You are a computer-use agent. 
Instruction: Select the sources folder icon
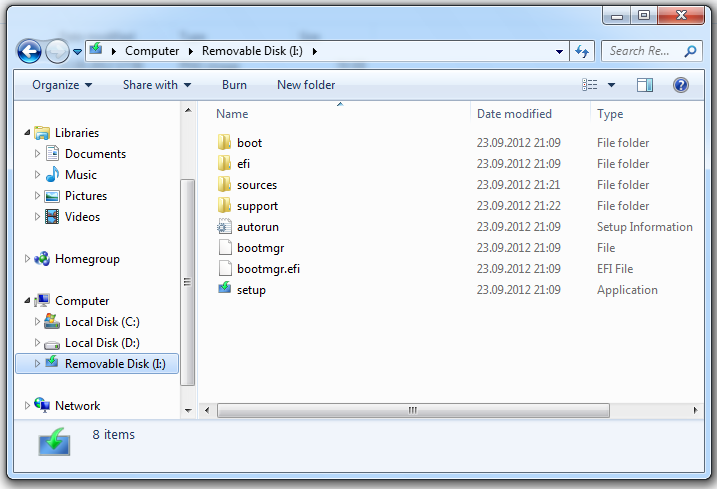click(225, 184)
